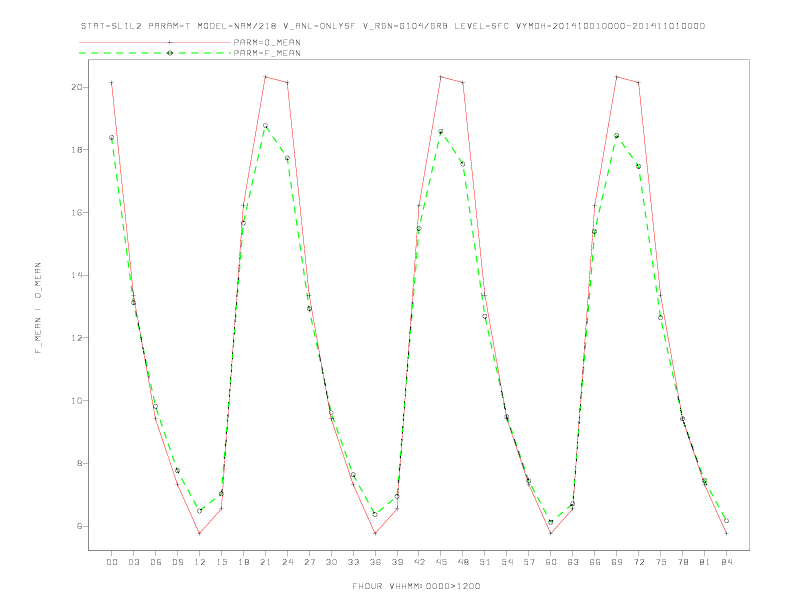
Task: Select y-axis tick label 16
Action: pos(77,213)
